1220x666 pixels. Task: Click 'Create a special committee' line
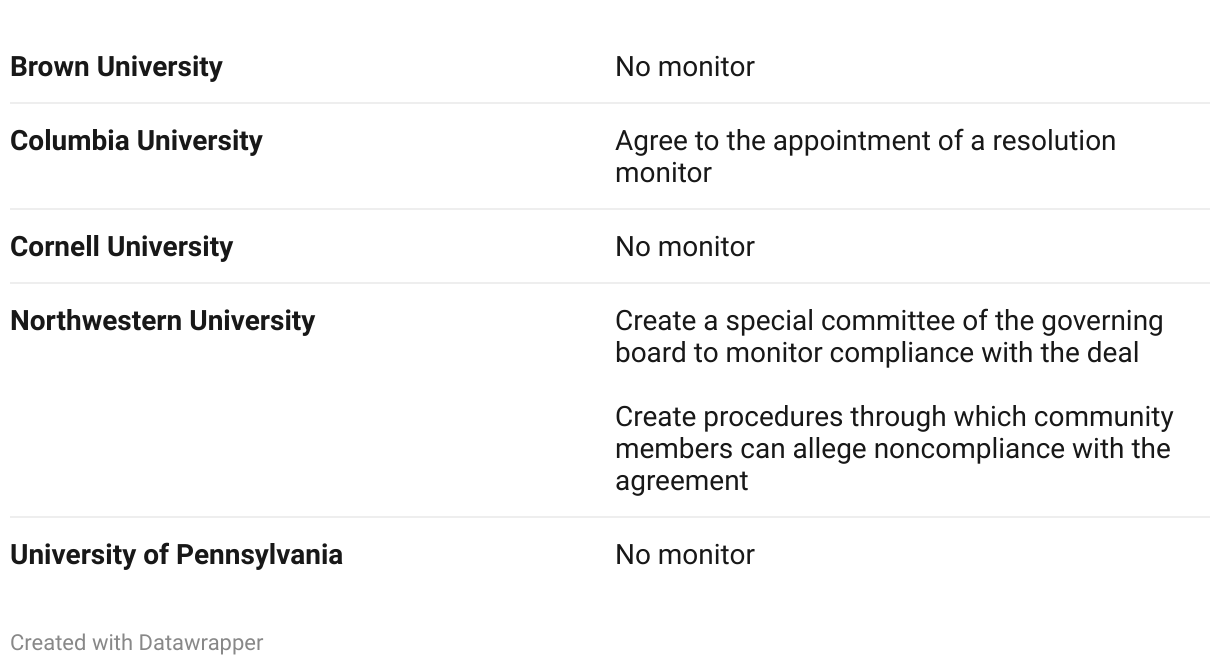[888, 321]
